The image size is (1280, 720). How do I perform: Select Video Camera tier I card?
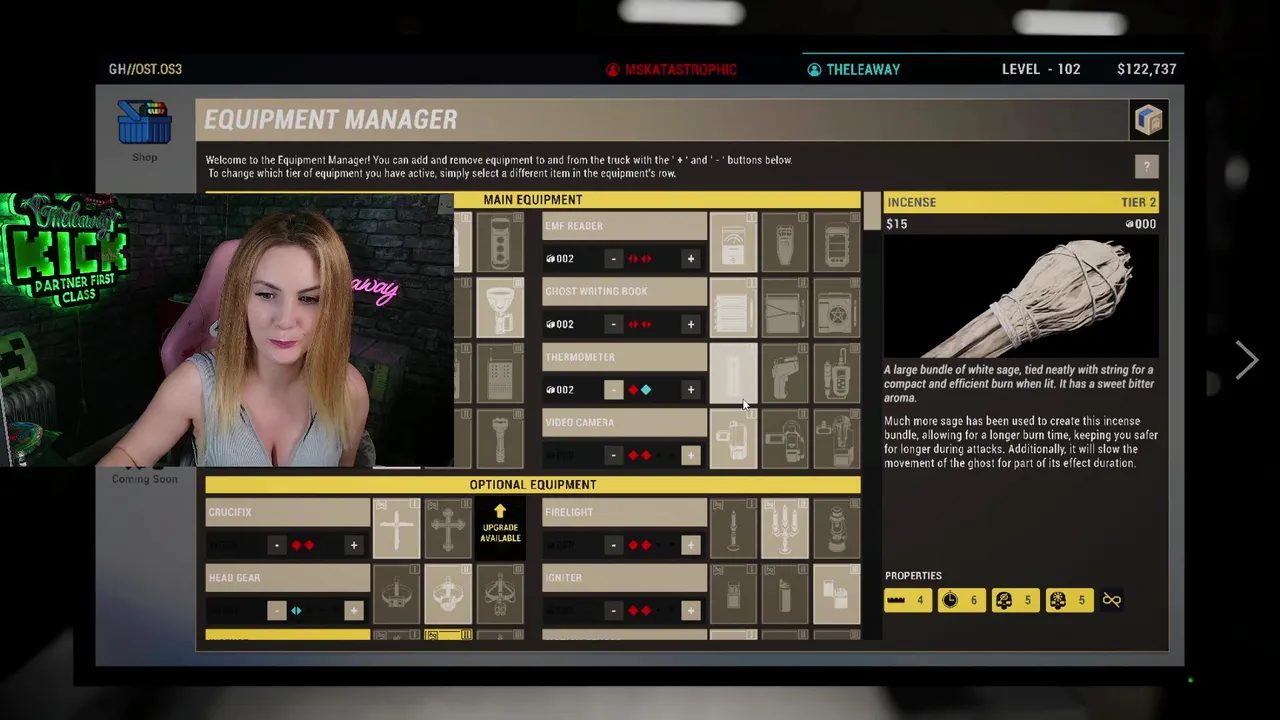733,438
